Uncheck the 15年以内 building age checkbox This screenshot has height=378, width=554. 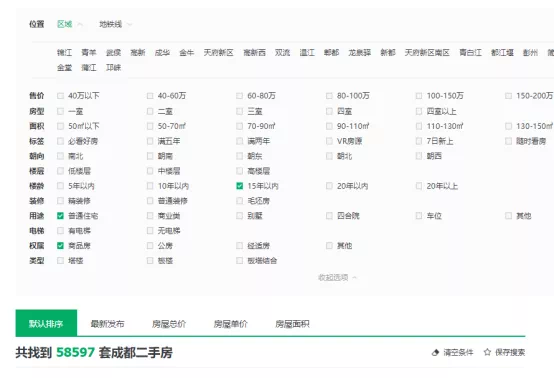[240, 186]
